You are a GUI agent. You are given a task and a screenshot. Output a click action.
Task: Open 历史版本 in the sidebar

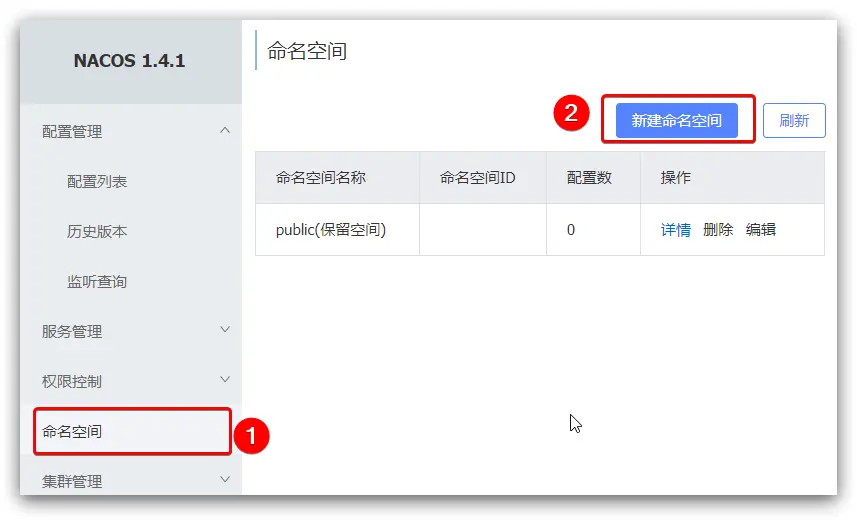(97, 232)
